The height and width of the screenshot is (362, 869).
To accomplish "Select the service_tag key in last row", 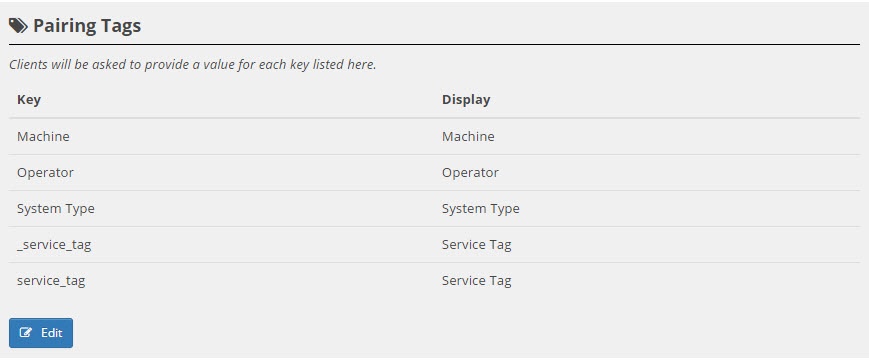I will tap(51, 281).
